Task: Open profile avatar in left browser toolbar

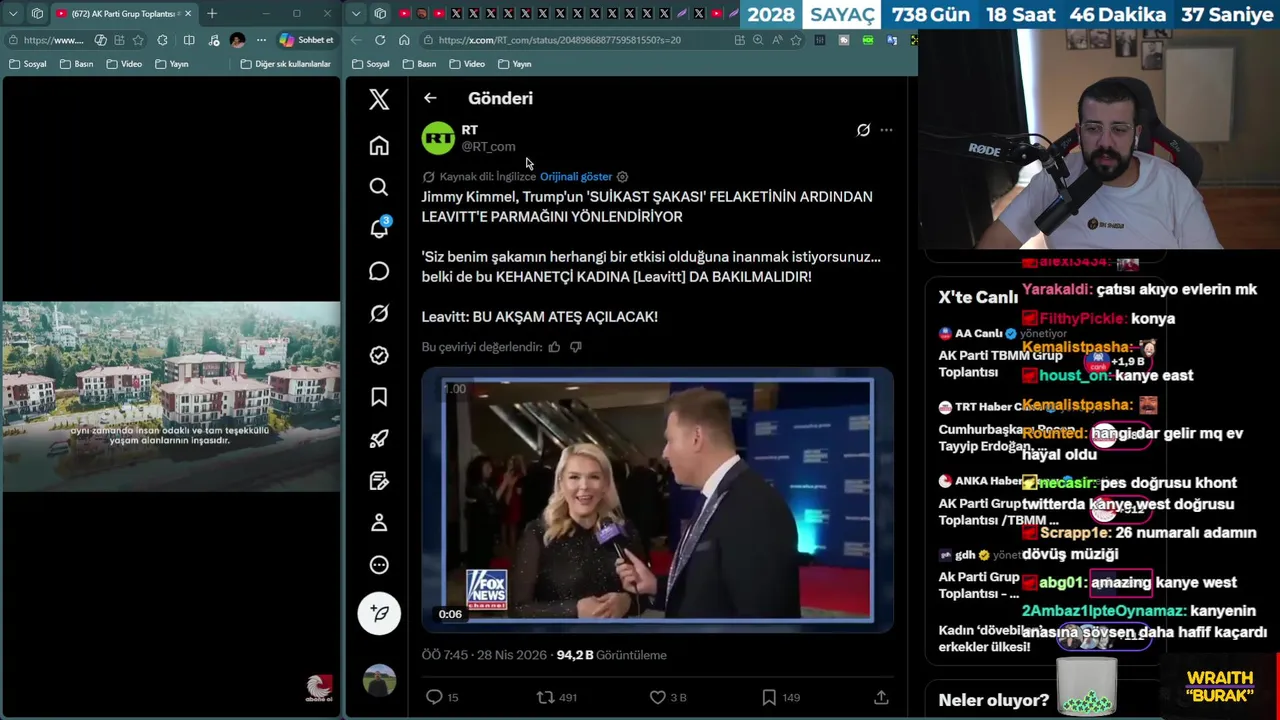Action: pos(237,40)
